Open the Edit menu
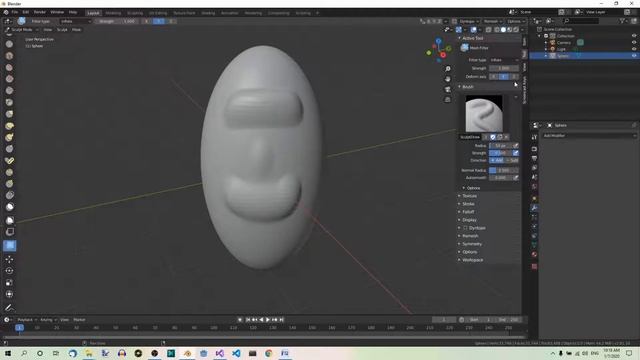 click(x=26, y=12)
